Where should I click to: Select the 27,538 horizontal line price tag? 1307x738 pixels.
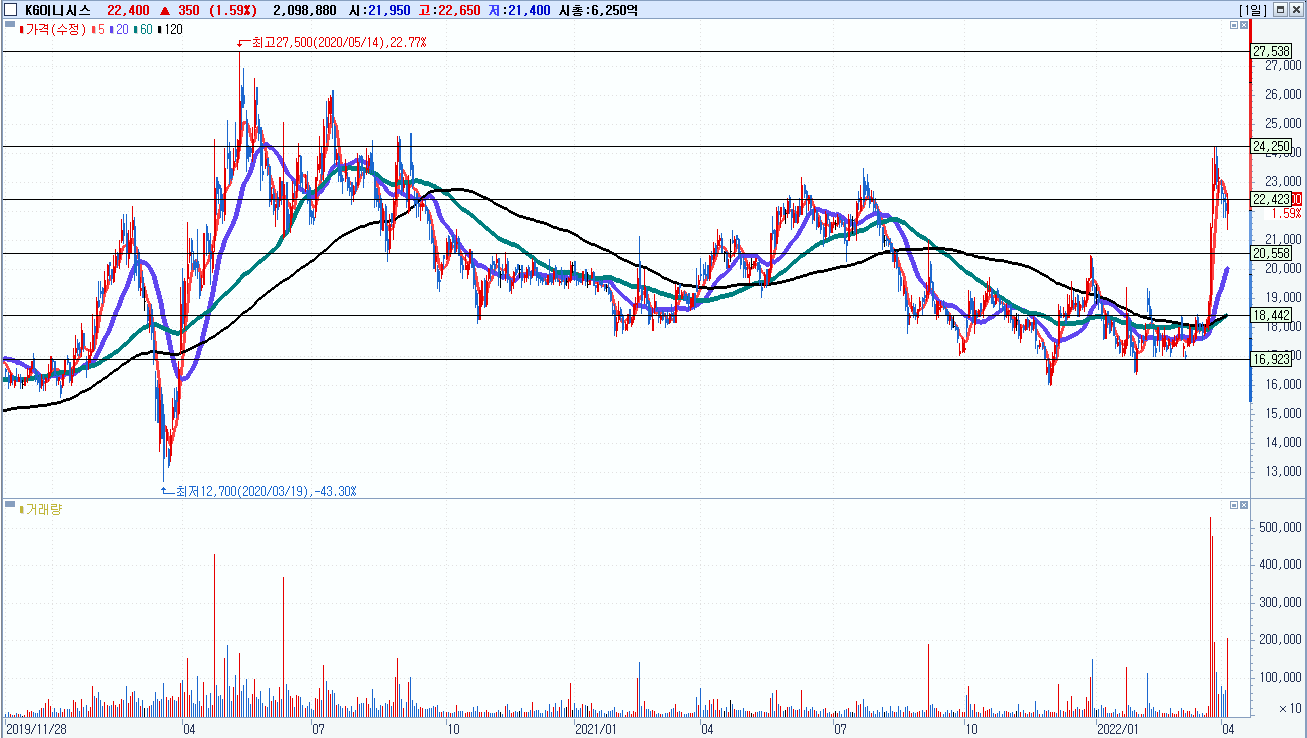pos(1271,50)
